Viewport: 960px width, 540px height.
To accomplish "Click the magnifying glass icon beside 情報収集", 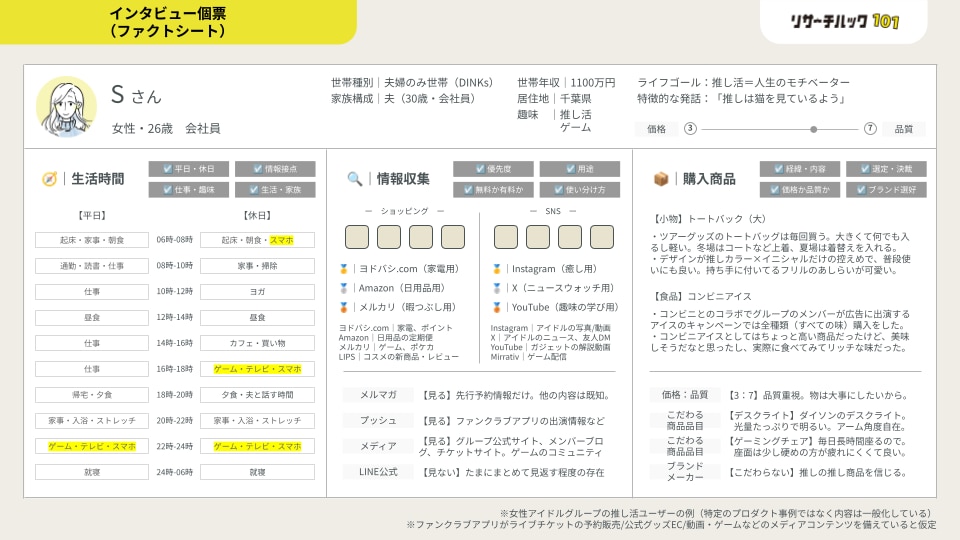I will click(354, 179).
